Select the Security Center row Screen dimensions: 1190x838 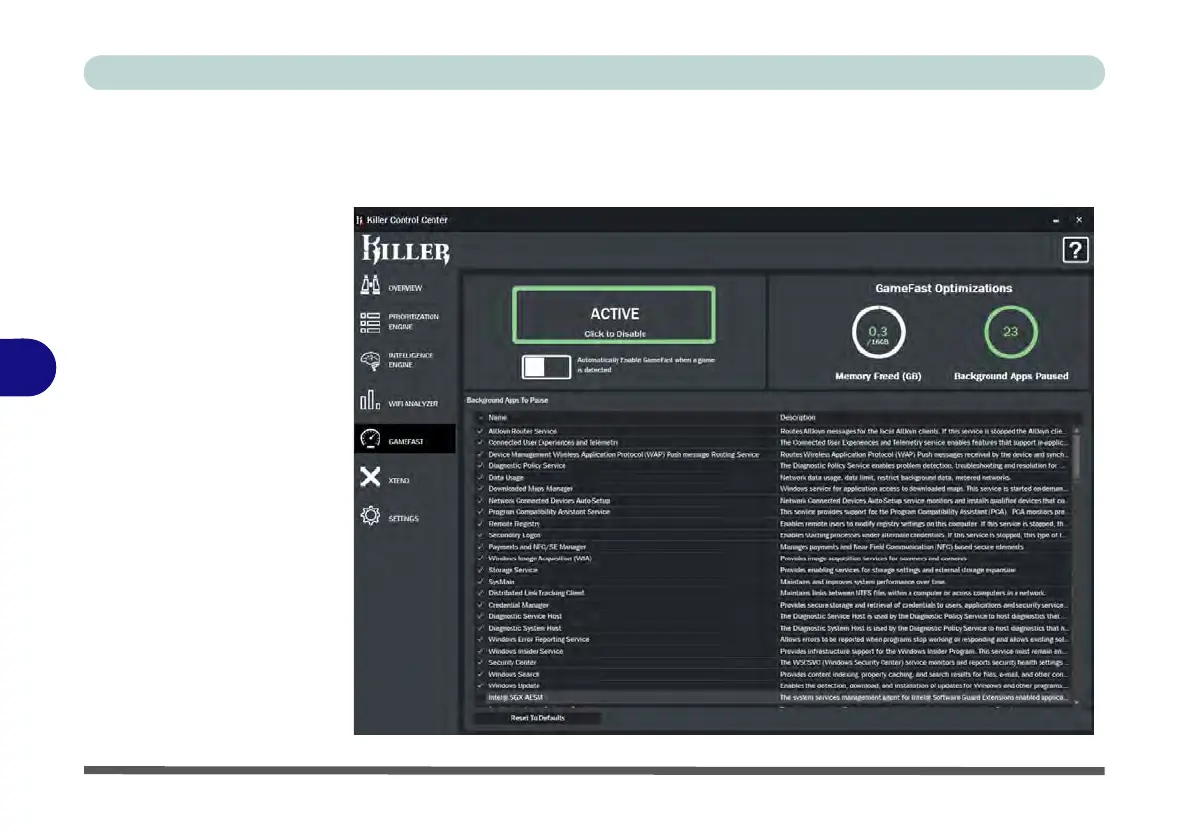[x=773, y=663]
